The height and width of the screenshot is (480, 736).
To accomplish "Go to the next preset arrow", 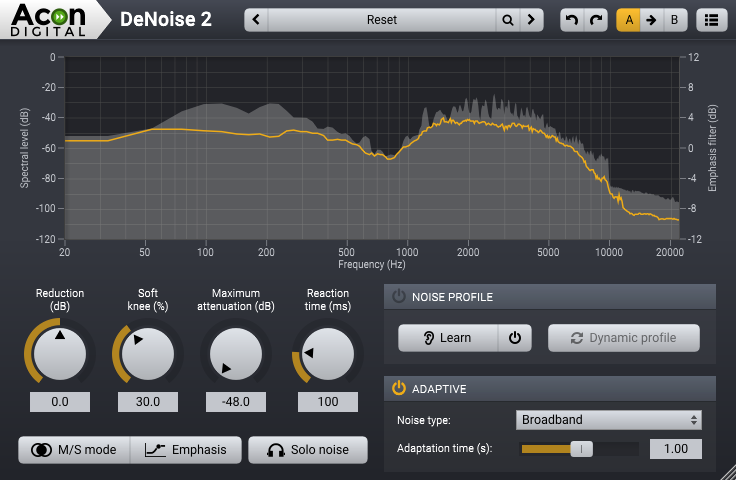I will pyautogui.click(x=531, y=20).
